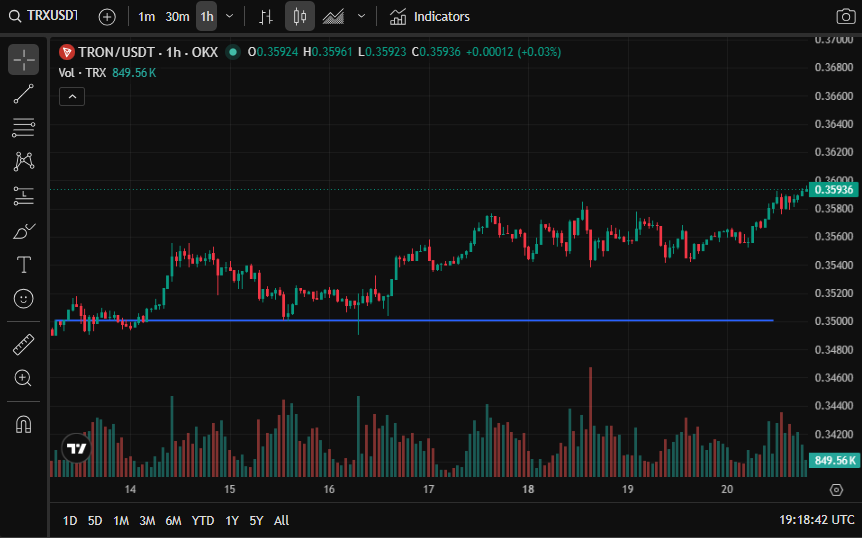Click the 849.56K volume axis label

(x=833, y=460)
